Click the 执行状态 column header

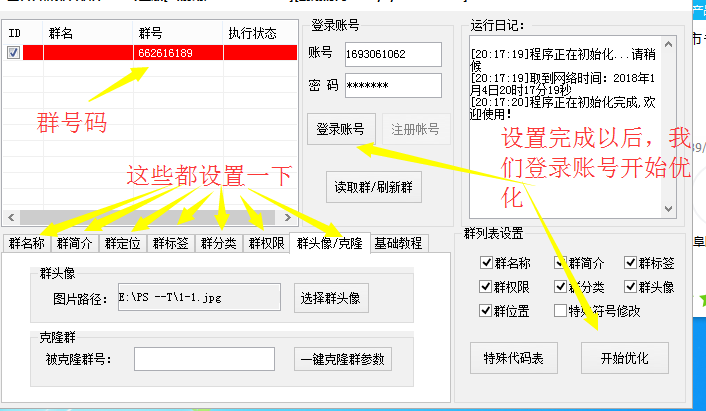260,33
